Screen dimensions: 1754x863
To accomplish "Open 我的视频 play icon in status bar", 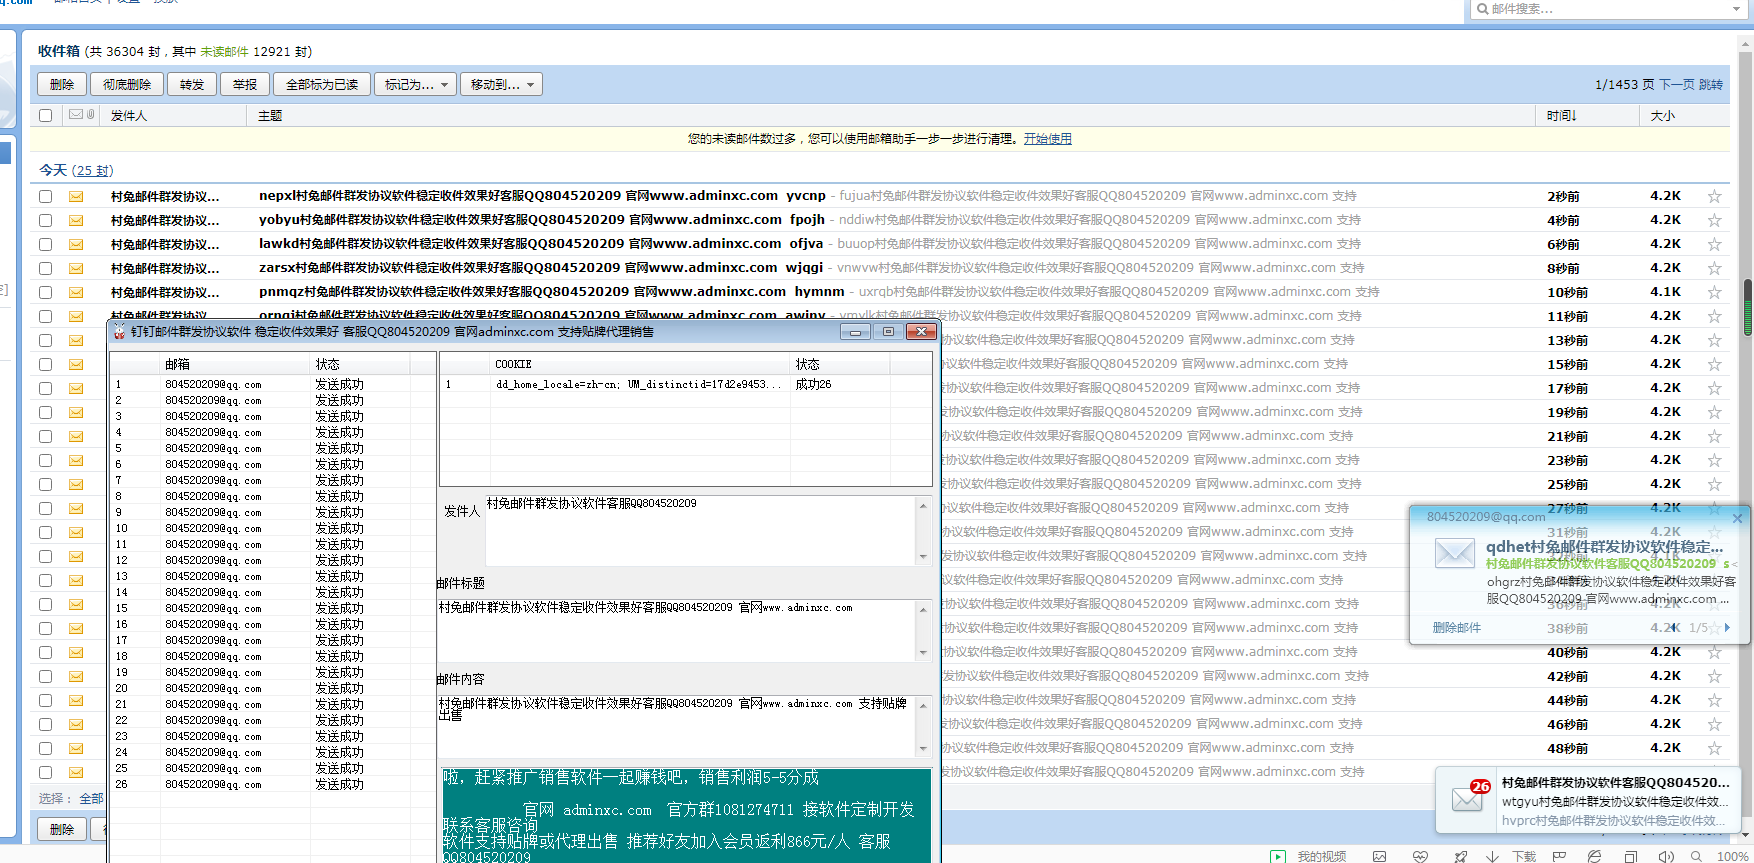I will click(1277, 856).
